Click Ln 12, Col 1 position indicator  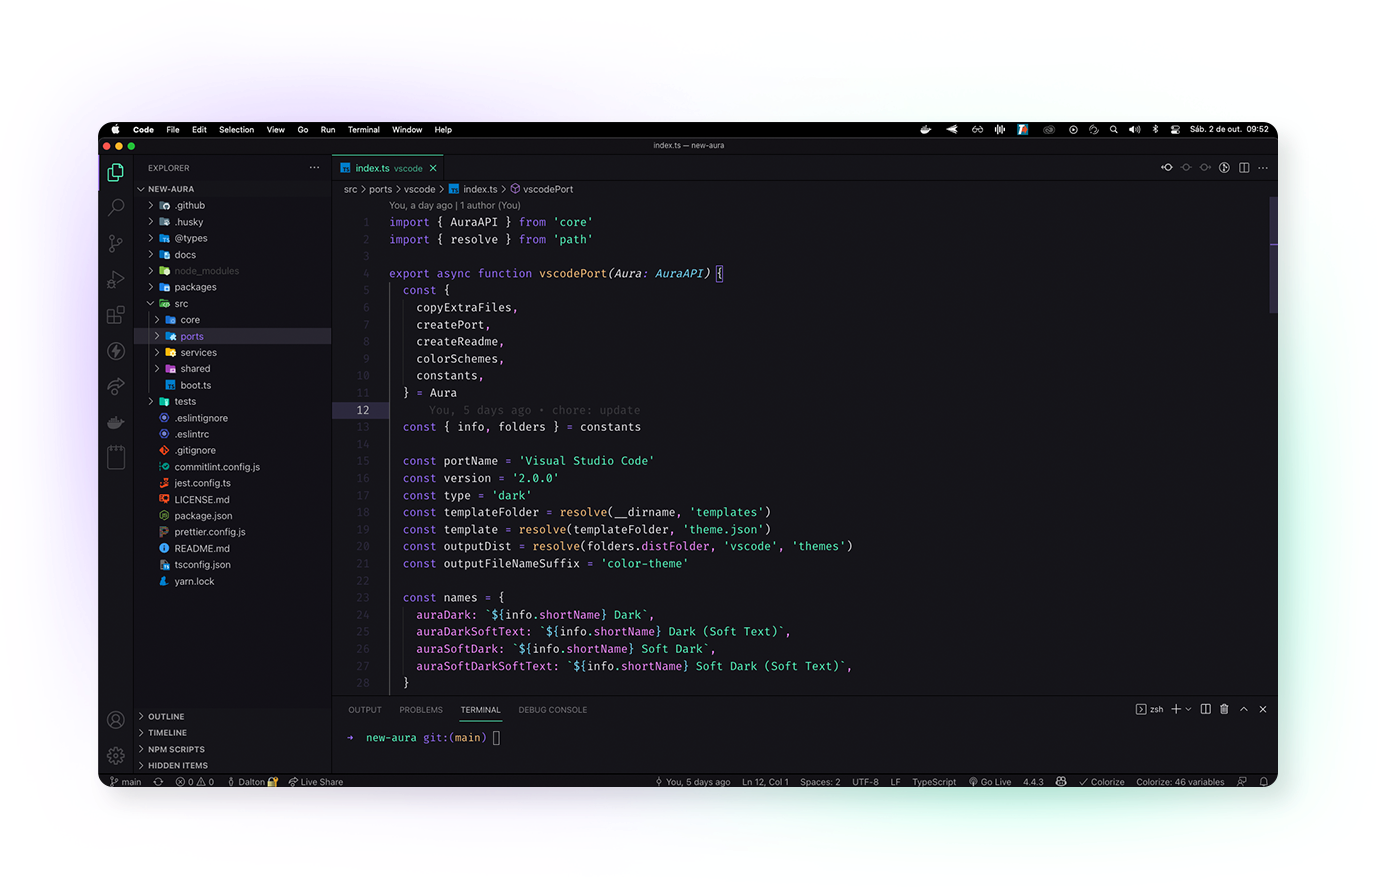tap(765, 782)
